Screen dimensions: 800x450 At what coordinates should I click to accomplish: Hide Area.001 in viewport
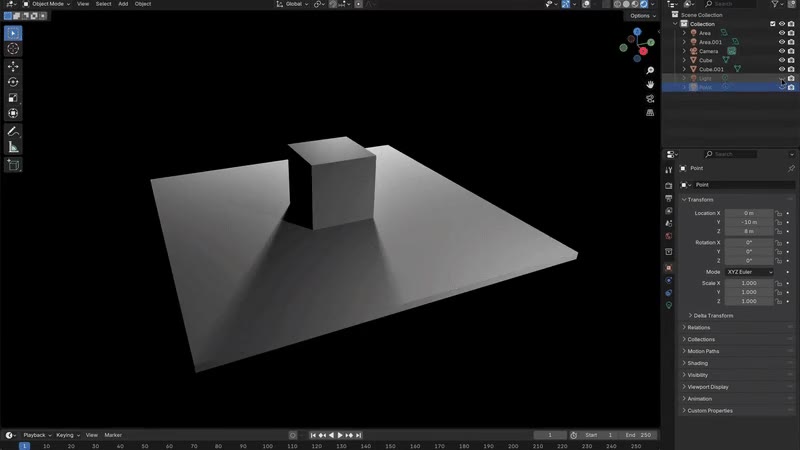[x=782, y=42]
